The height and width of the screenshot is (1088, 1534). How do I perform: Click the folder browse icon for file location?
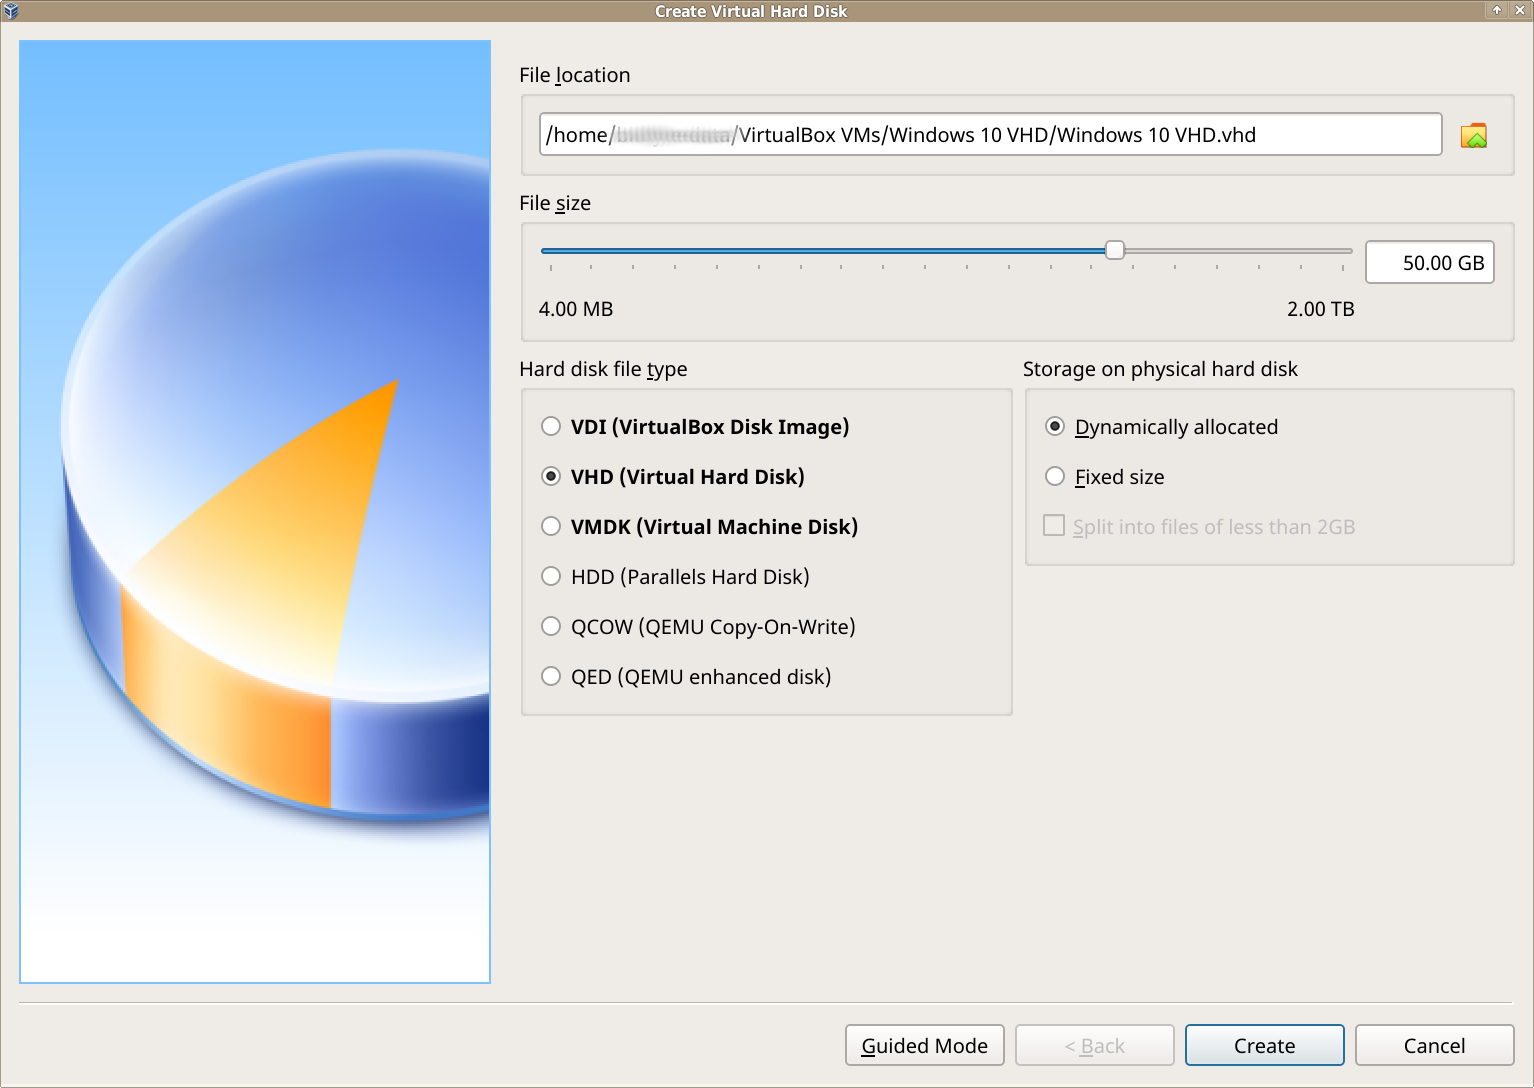[x=1473, y=135]
